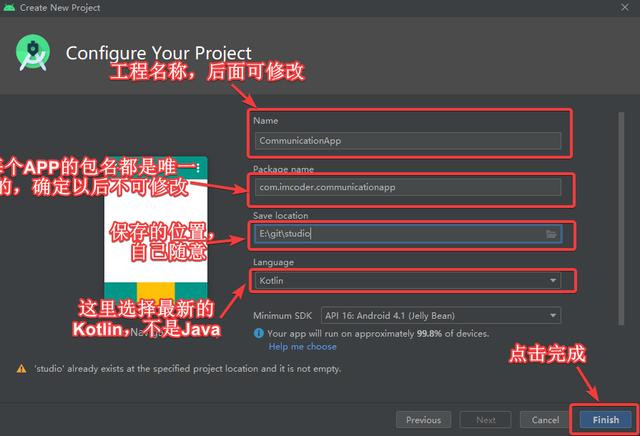Click the 'studio' already exists warning text
Viewport: 640px width, 436px height.
pyautogui.click(x=187, y=369)
